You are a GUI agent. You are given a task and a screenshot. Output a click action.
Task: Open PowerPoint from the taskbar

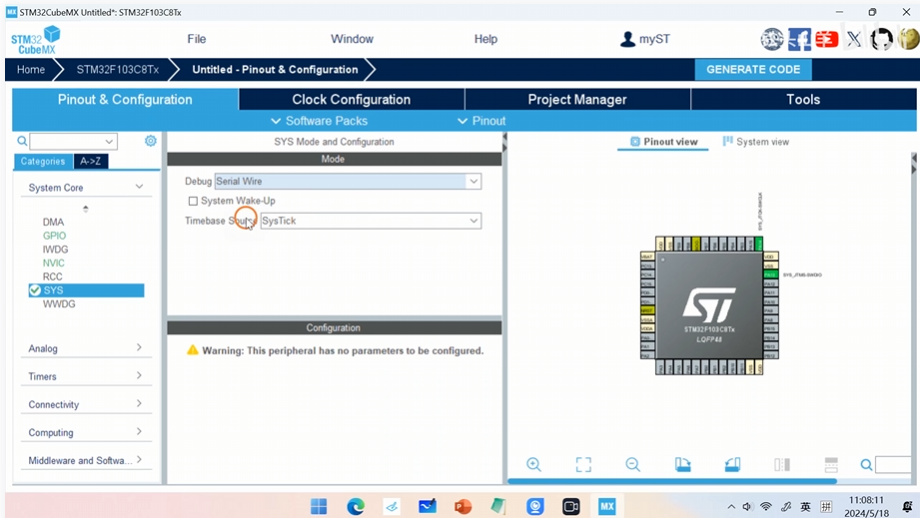tap(463, 506)
